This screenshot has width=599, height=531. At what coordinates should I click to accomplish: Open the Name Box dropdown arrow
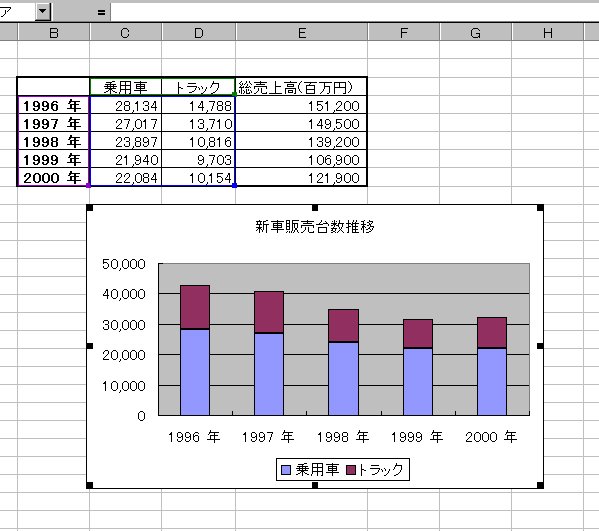tap(43, 12)
